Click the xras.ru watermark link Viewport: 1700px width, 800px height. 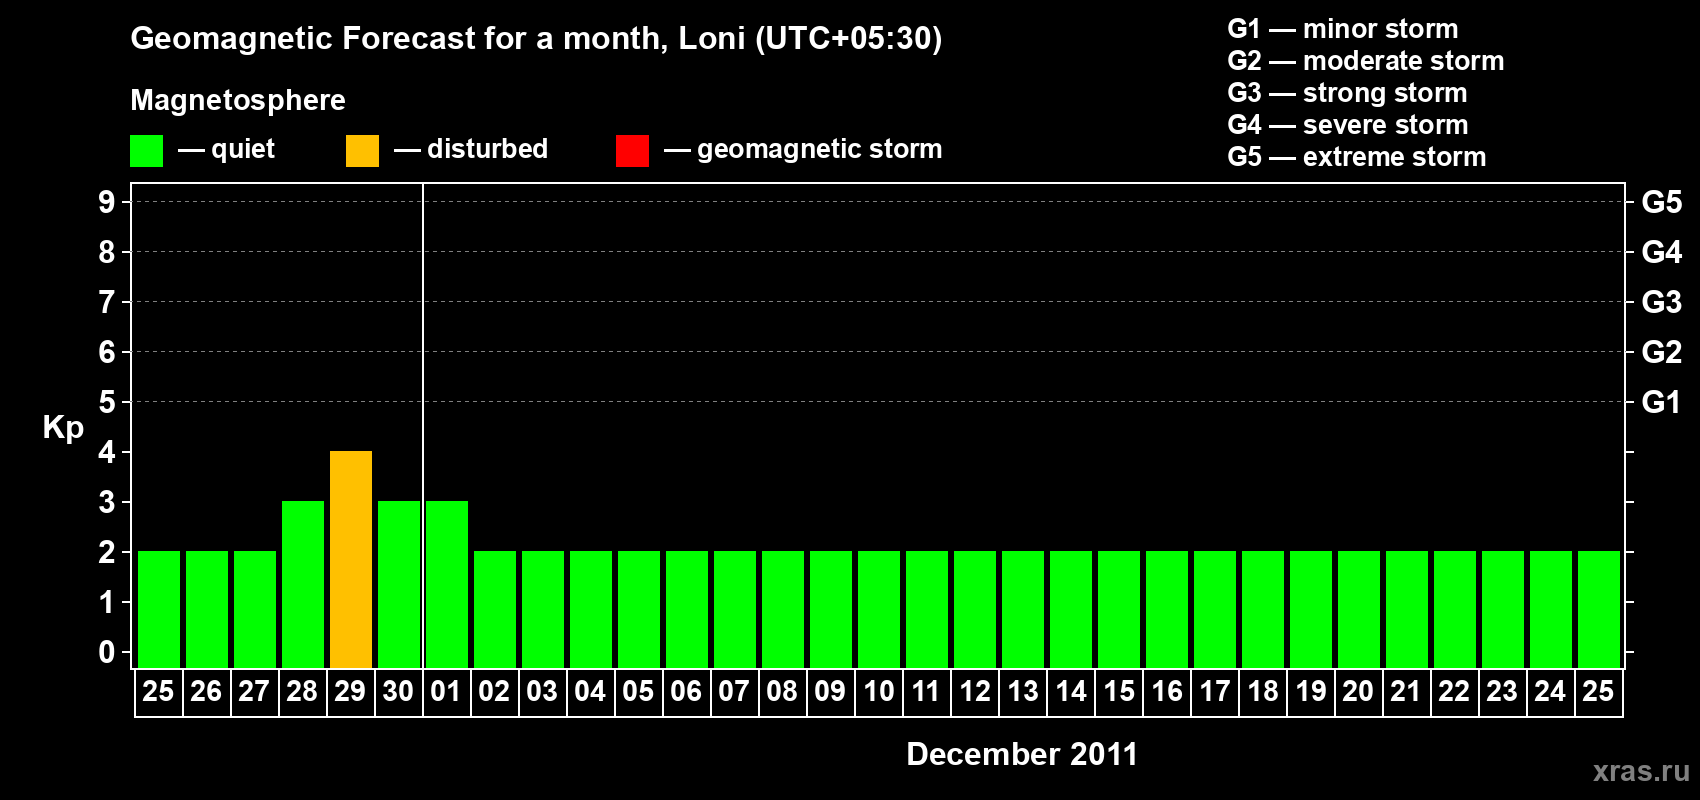(x=1641, y=771)
